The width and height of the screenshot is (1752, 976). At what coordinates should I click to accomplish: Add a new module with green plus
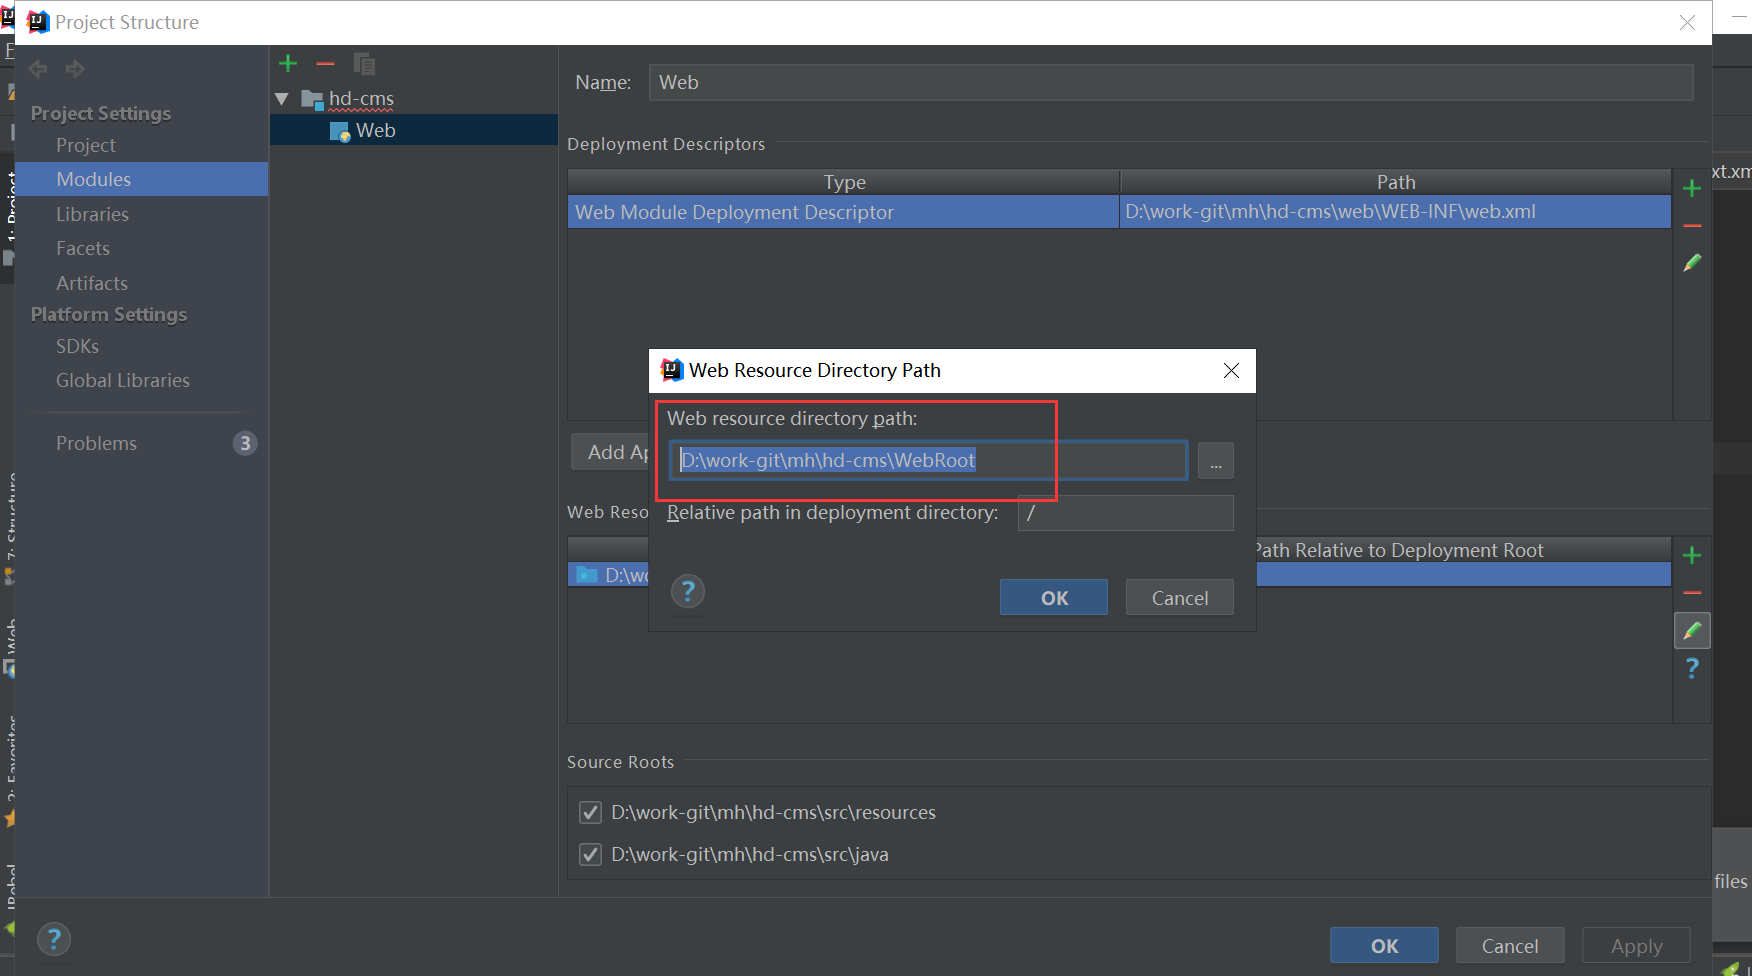pyautogui.click(x=288, y=64)
